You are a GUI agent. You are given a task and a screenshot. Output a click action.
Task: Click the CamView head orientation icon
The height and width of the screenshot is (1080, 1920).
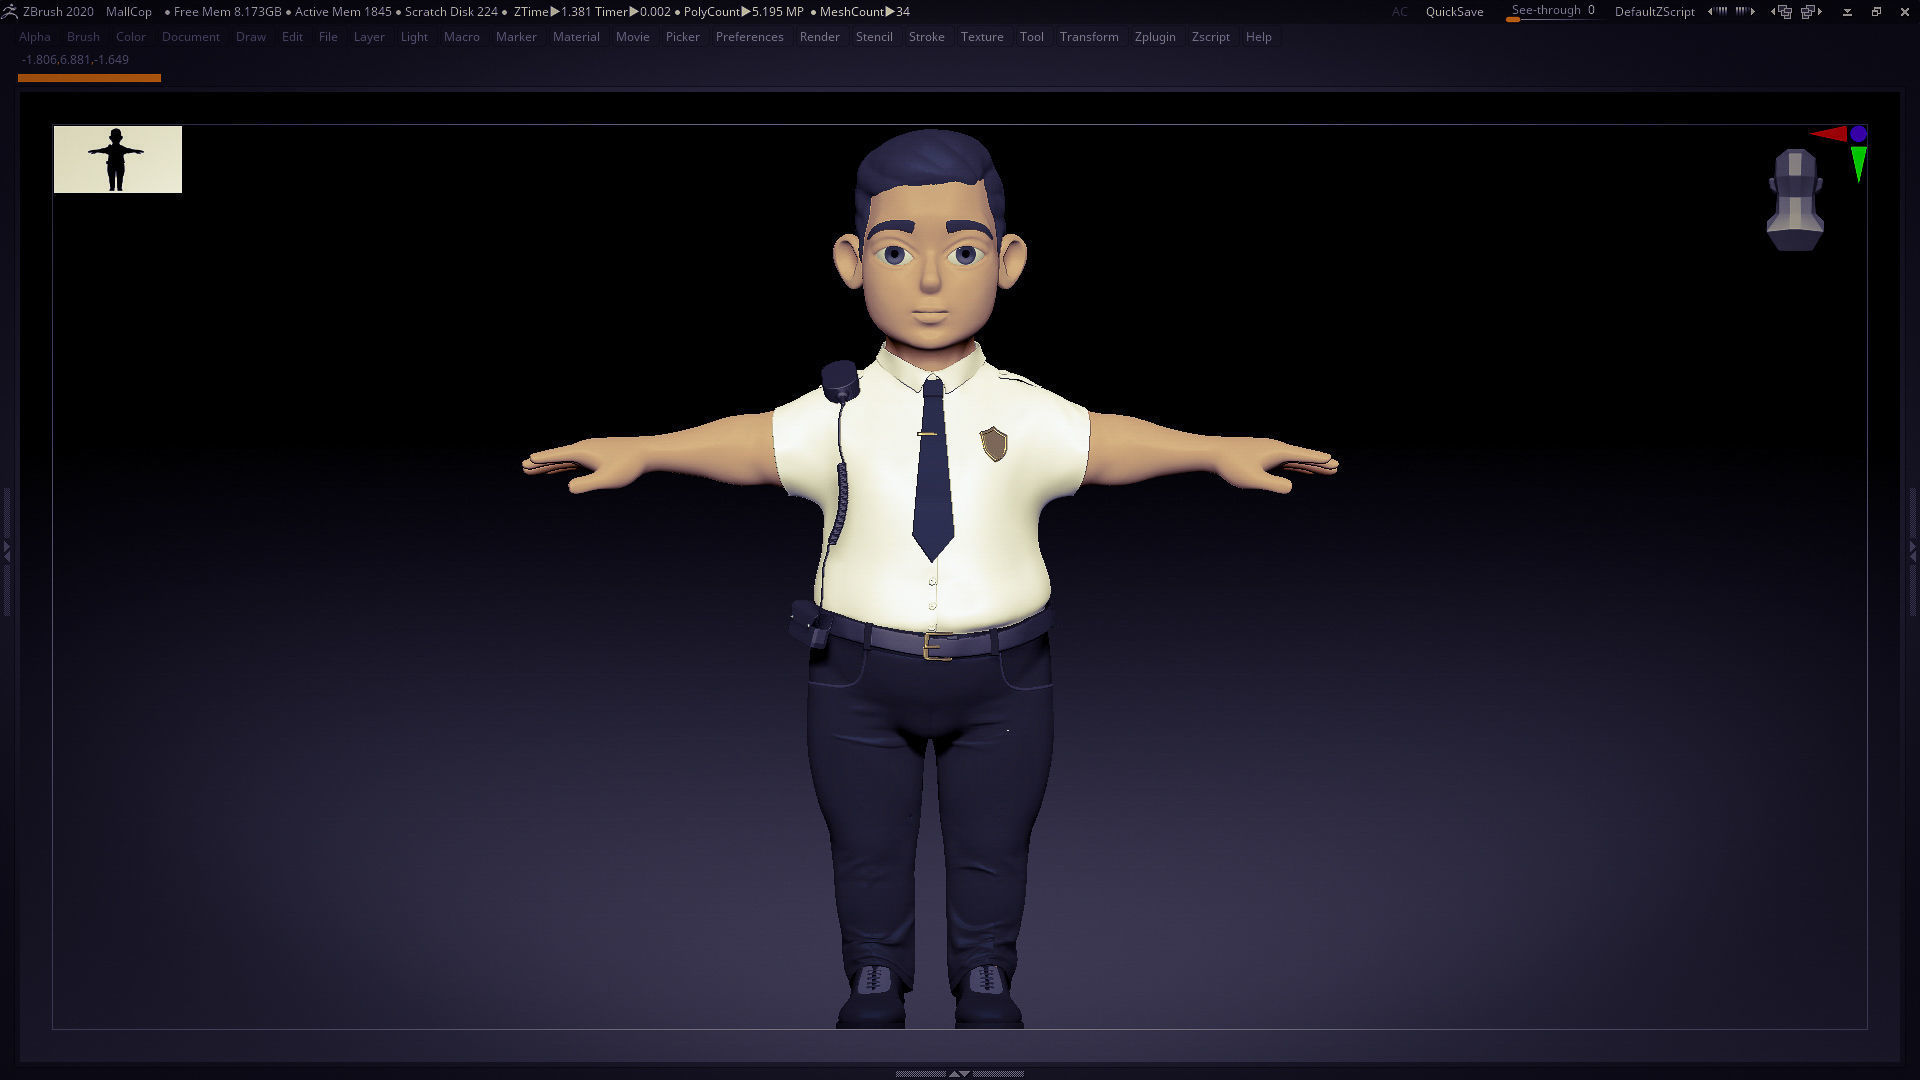[x=1795, y=199]
